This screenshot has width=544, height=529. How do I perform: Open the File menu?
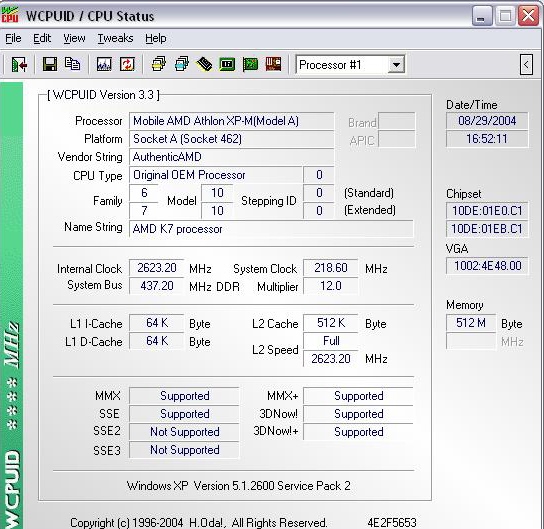pyautogui.click(x=13, y=38)
